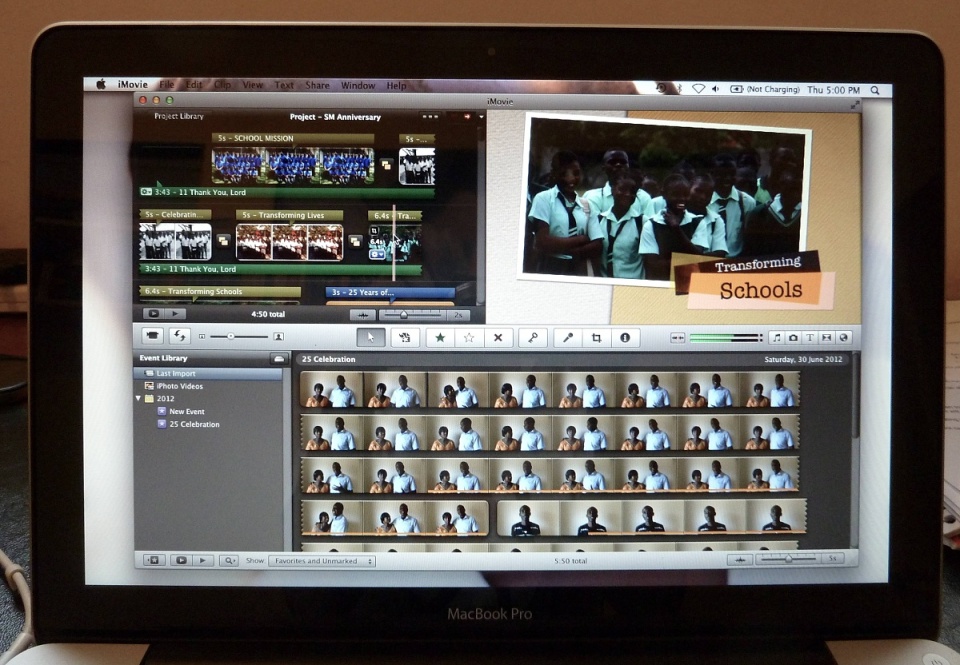Open the inspector info button
The width and height of the screenshot is (960, 665).
click(625, 338)
